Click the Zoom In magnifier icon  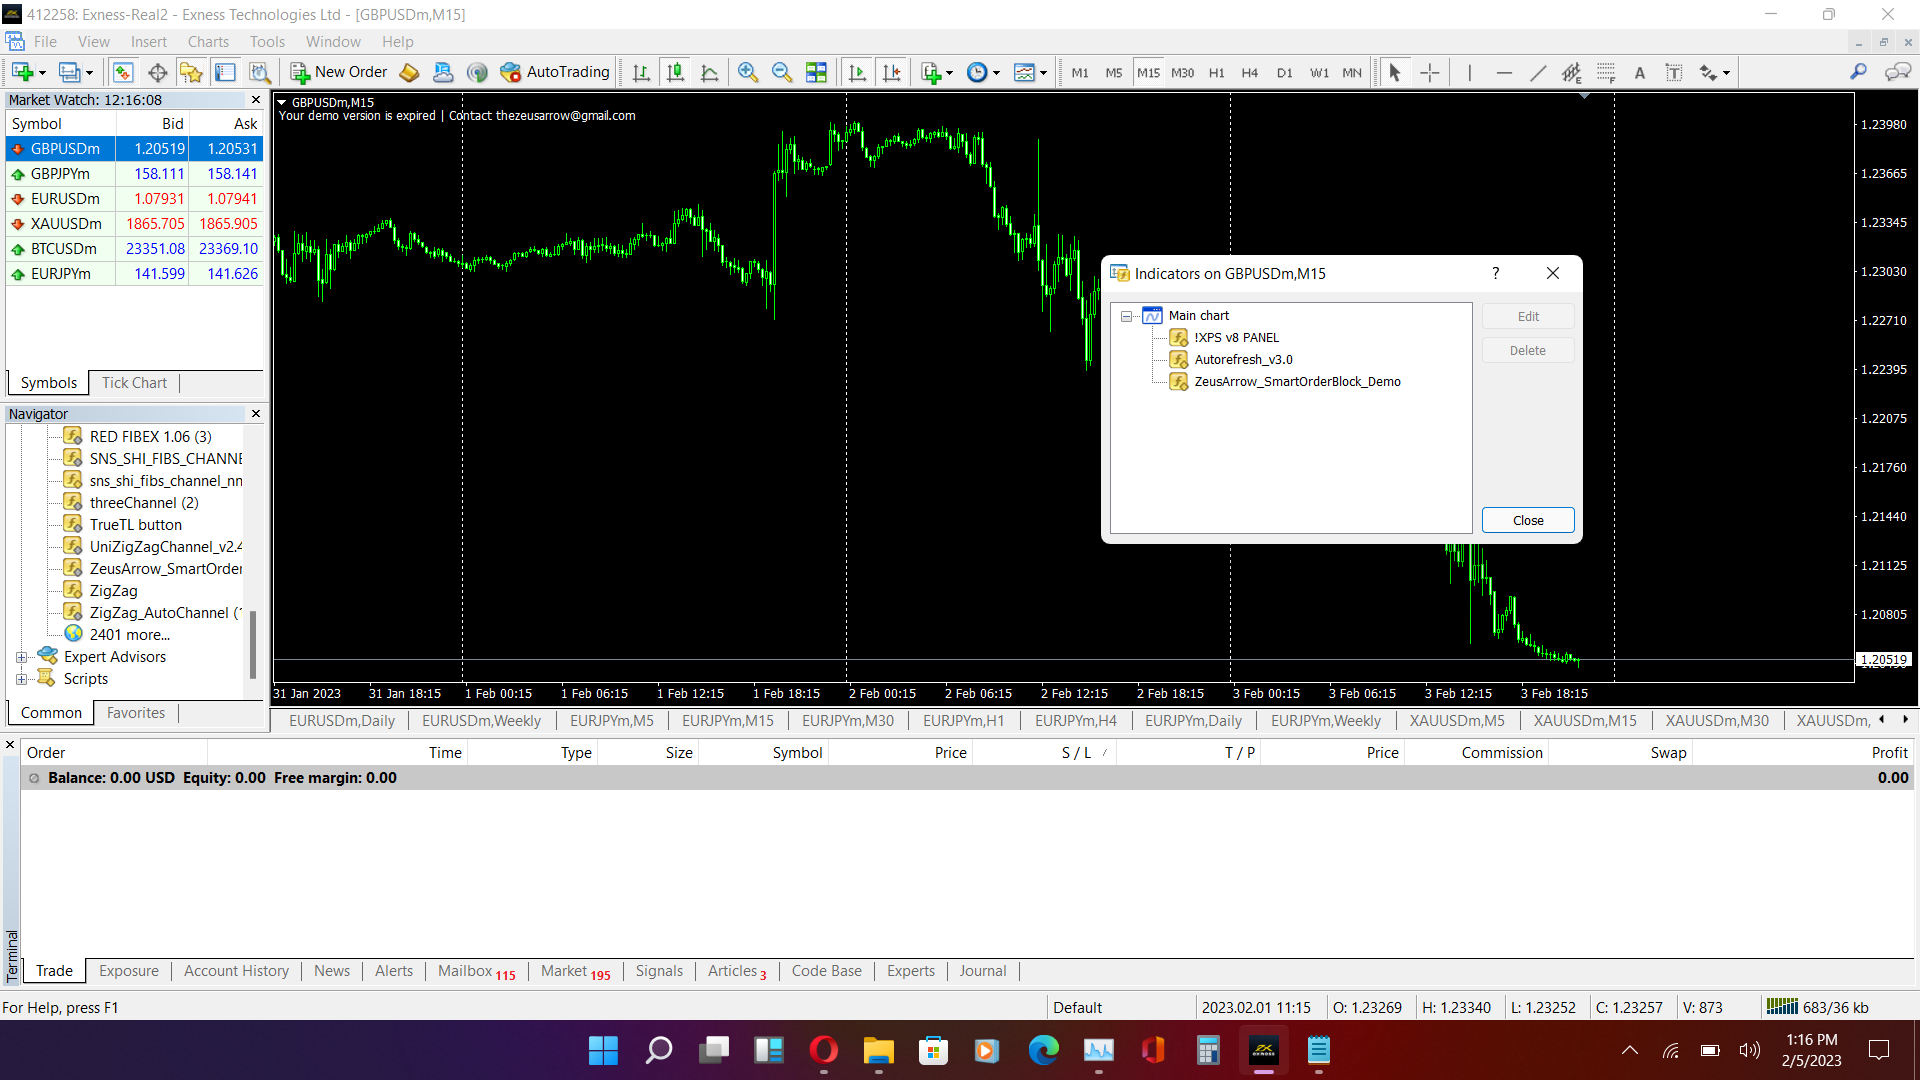(x=747, y=72)
